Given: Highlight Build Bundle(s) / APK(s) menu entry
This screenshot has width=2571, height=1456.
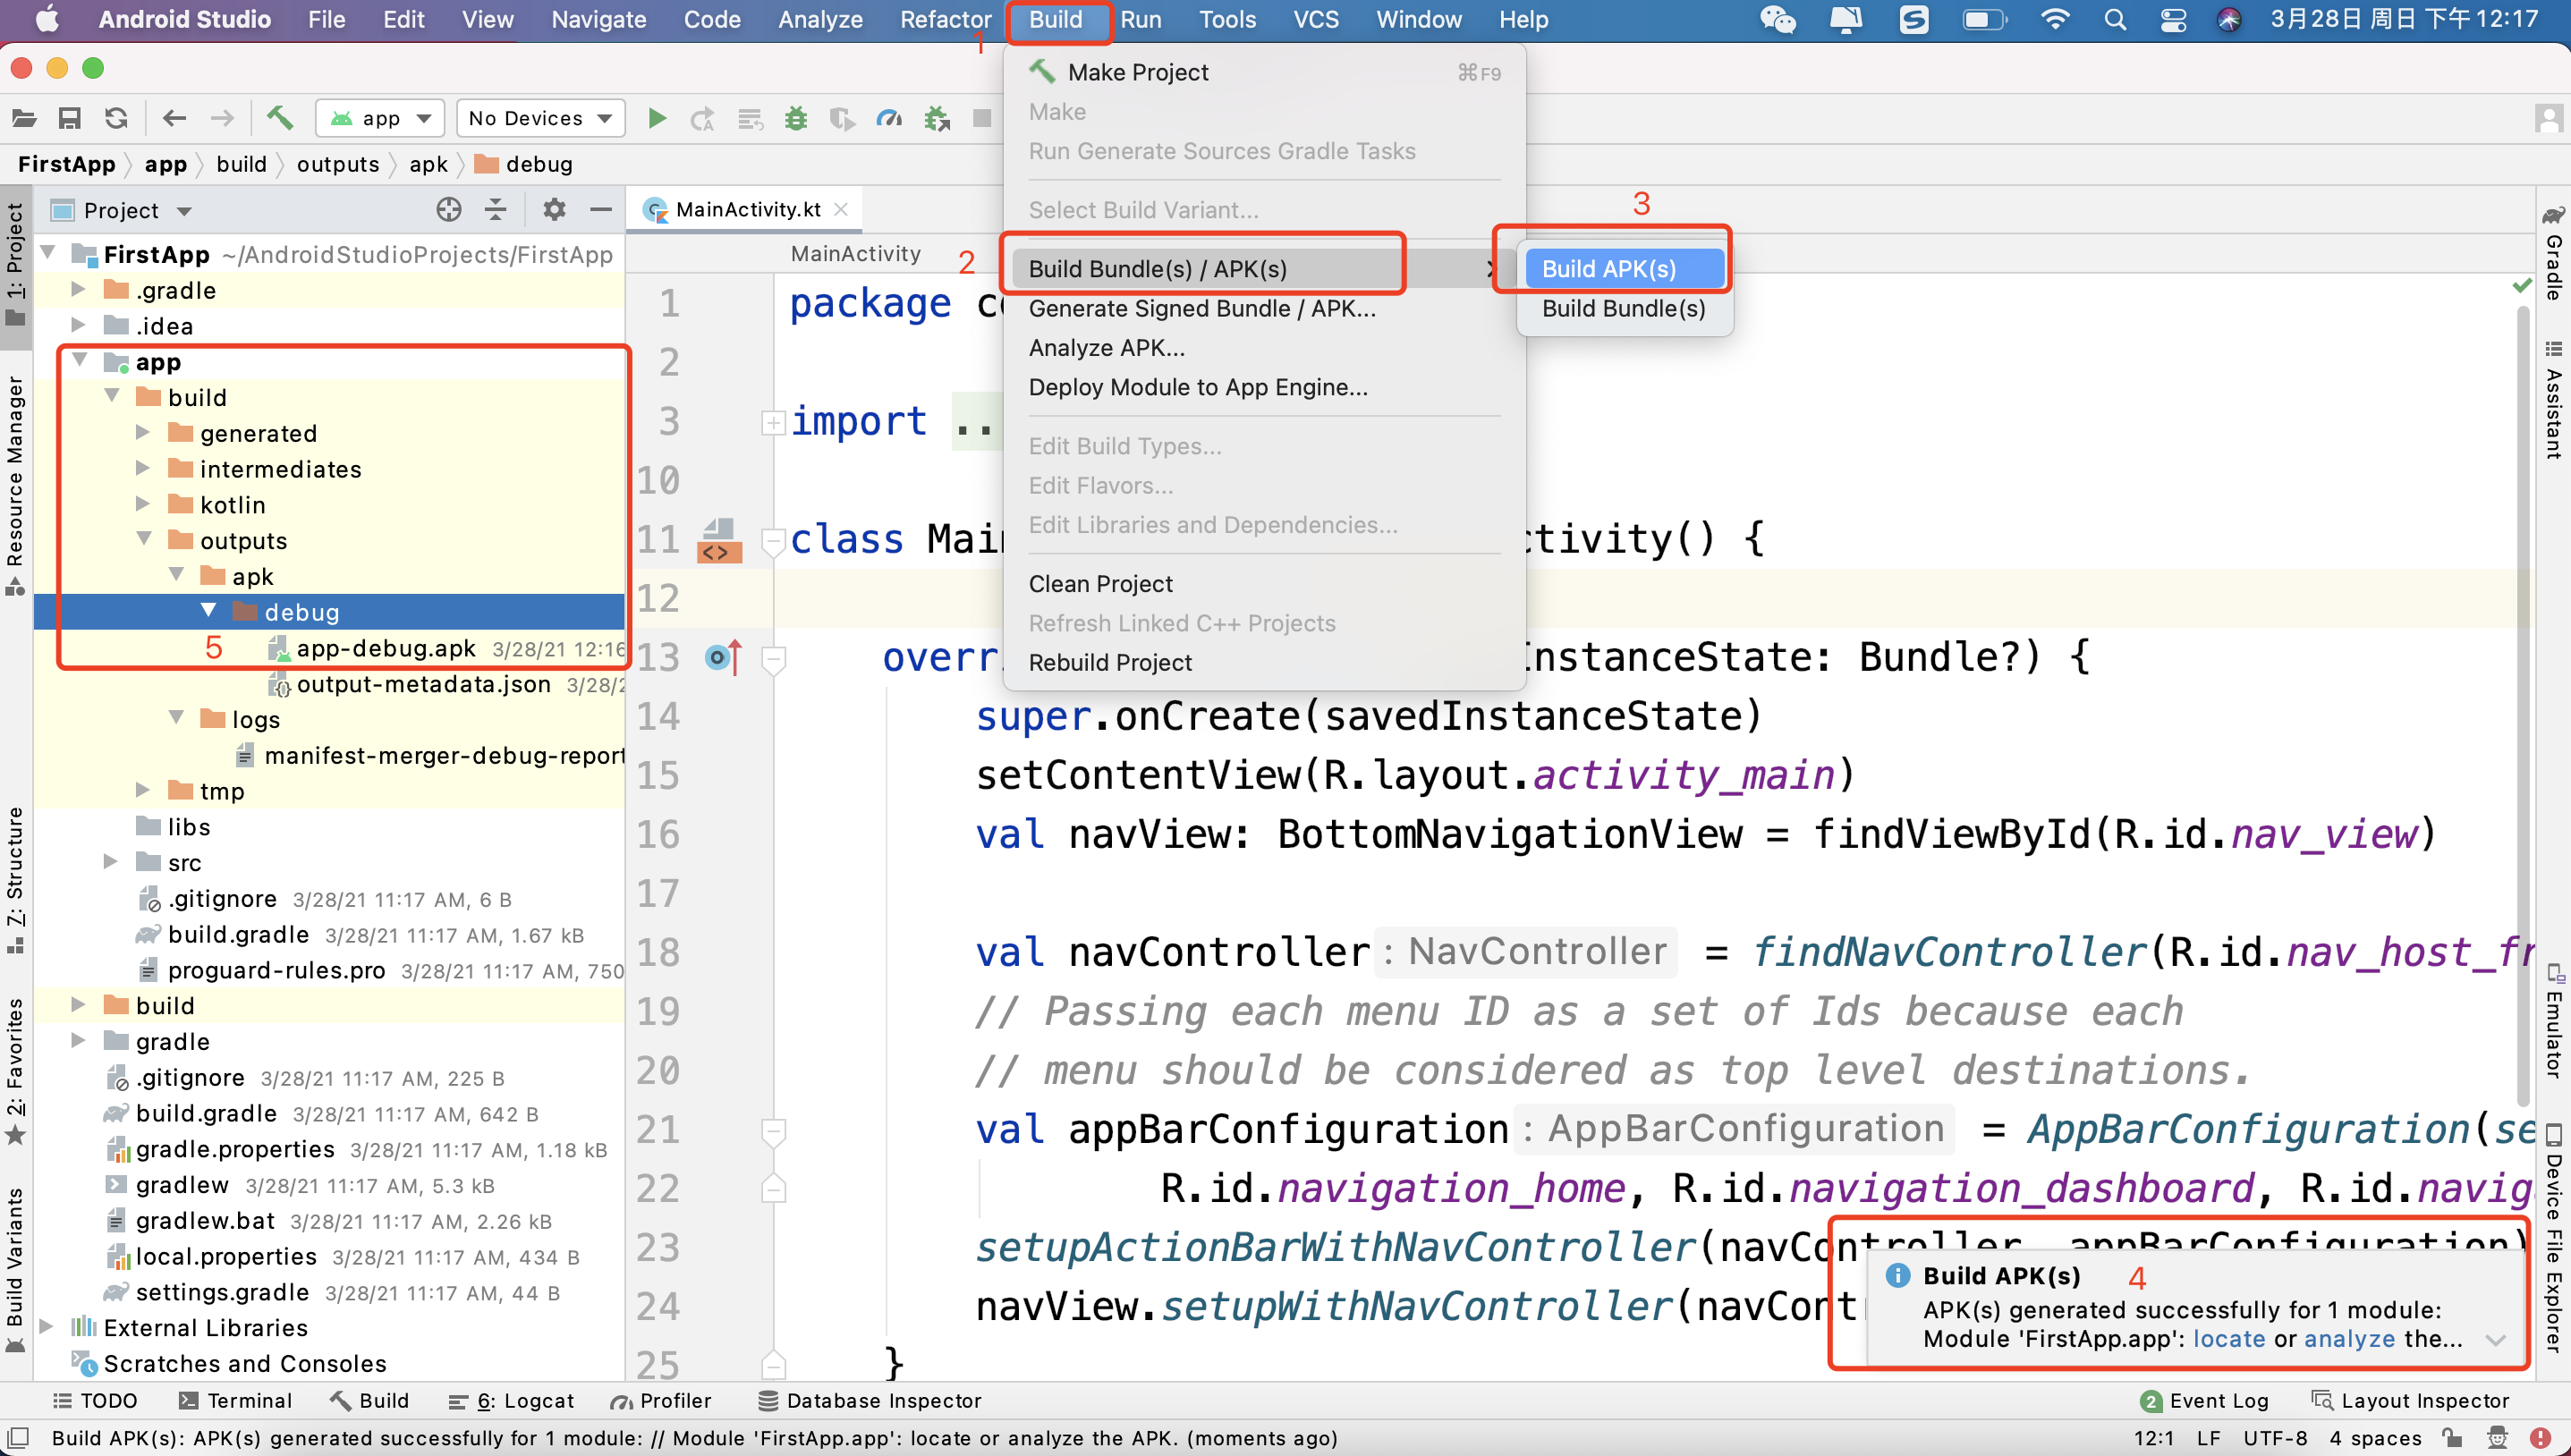Looking at the screenshot, I should point(1157,268).
